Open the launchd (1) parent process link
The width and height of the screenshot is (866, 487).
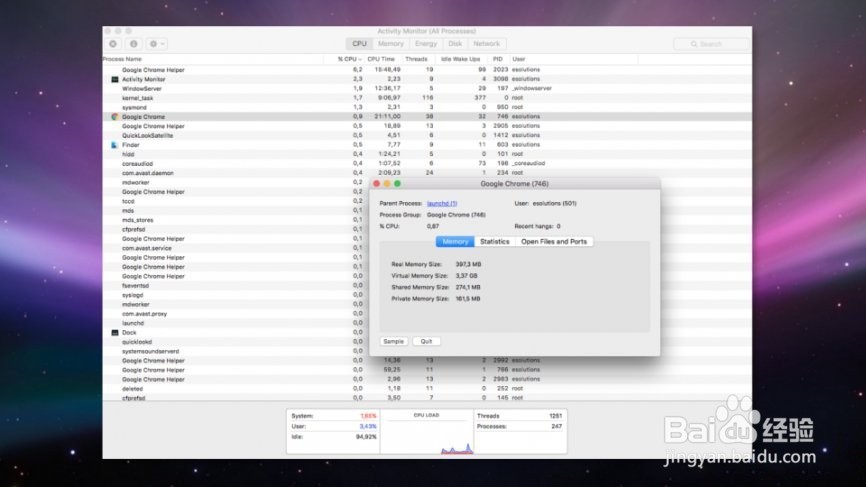[x=442, y=203]
